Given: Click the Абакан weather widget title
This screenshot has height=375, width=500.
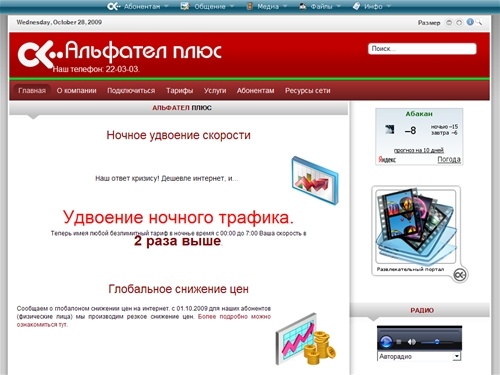Looking at the screenshot, I should click(x=419, y=114).
